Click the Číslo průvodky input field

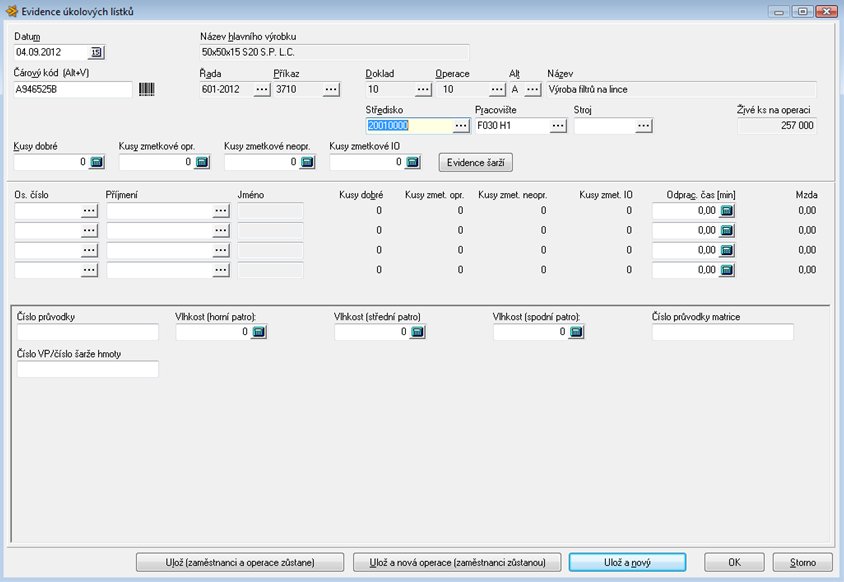[88, 332]
